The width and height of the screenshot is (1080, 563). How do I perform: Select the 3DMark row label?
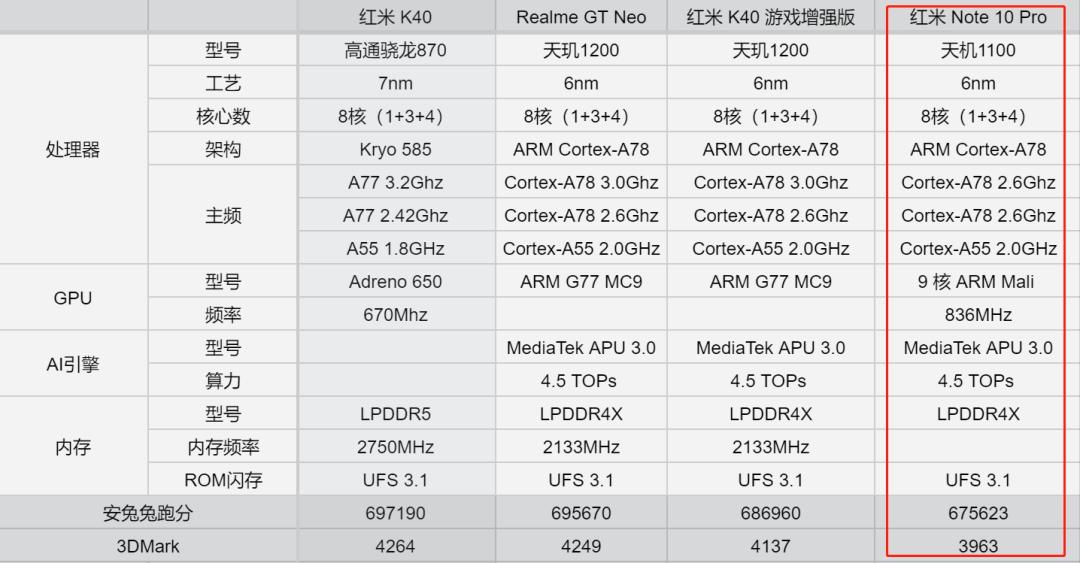[148, 546]
